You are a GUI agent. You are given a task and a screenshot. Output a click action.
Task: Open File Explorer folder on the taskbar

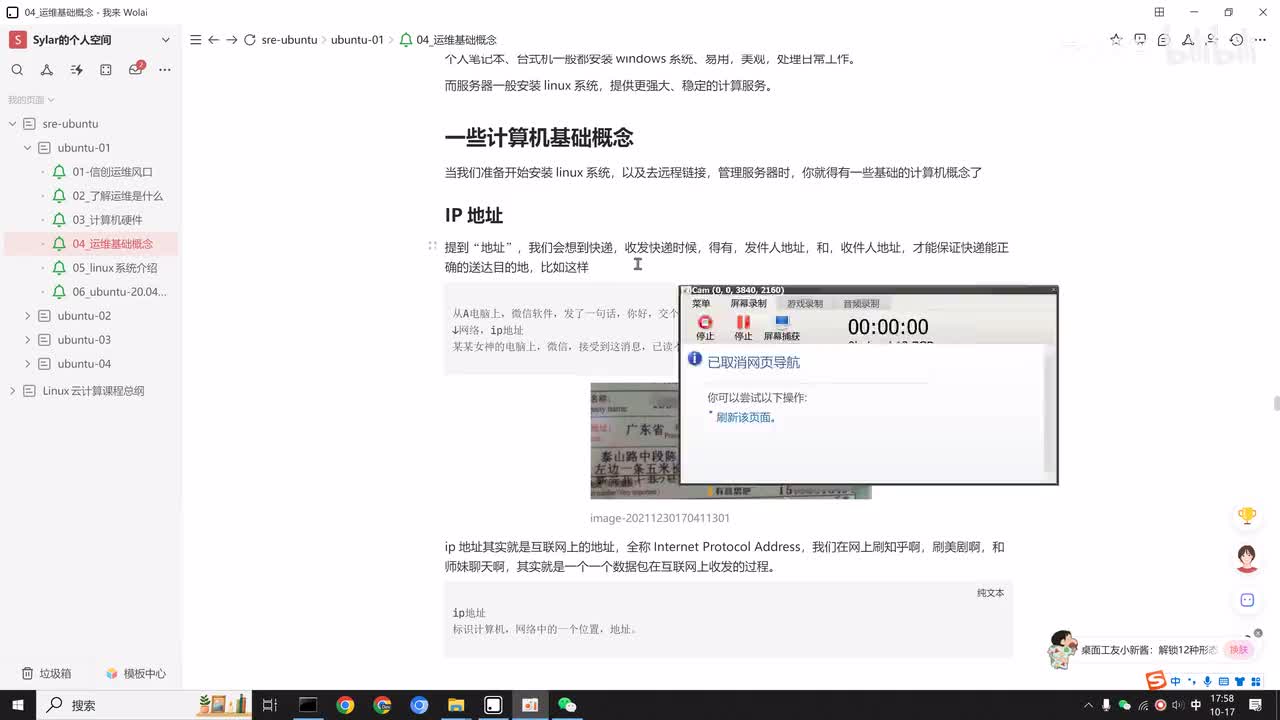click(x=456, y=705)
